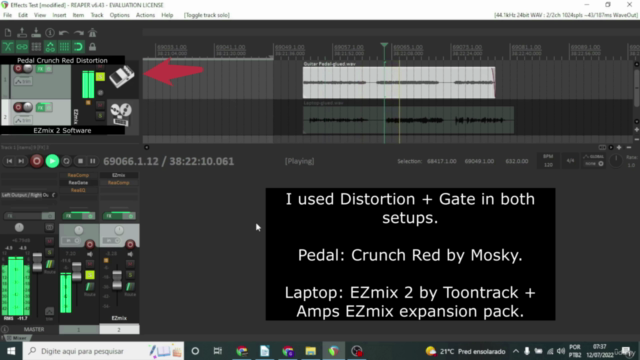This screenshot has height=360, width=640.
Task: Open the Track menu
Action: click(x=97, y=15)
